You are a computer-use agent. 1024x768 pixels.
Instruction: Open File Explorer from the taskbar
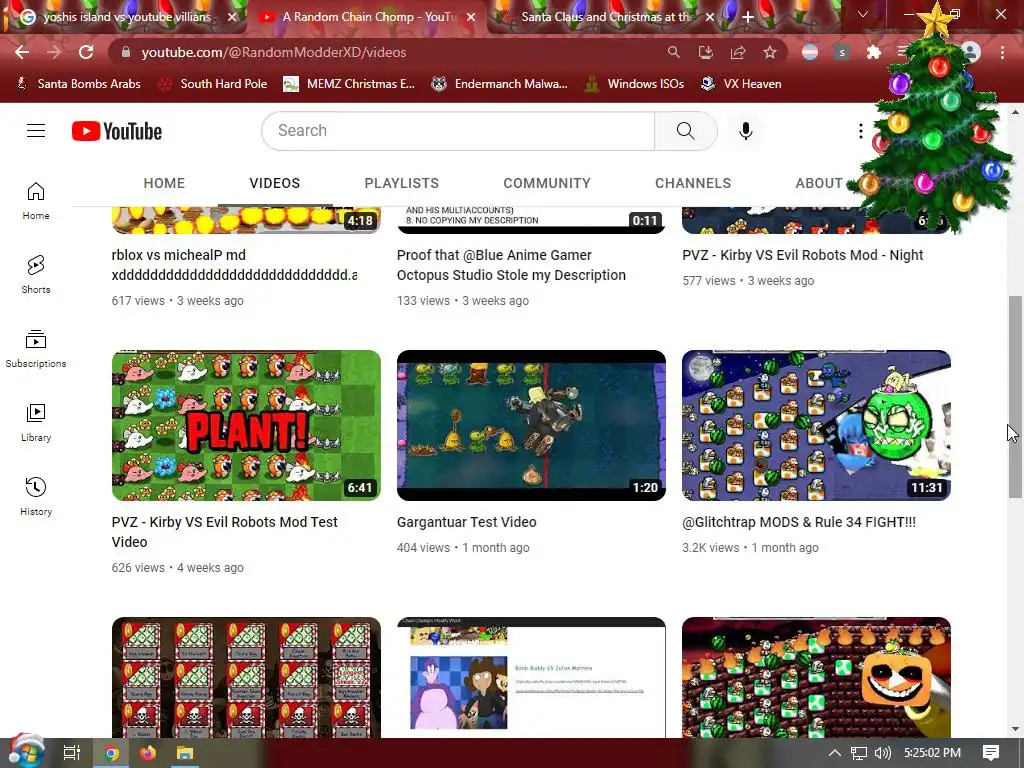coord(185,753)
